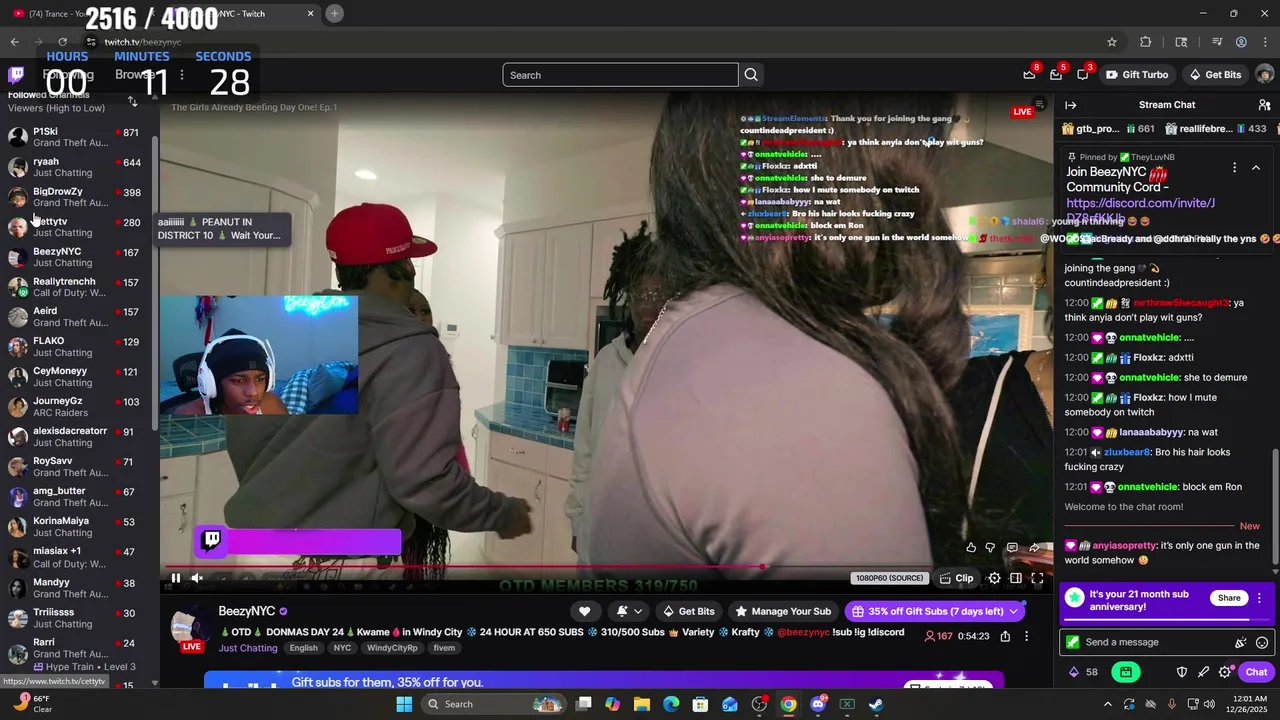Open the Clip creation button

(957, 578)
